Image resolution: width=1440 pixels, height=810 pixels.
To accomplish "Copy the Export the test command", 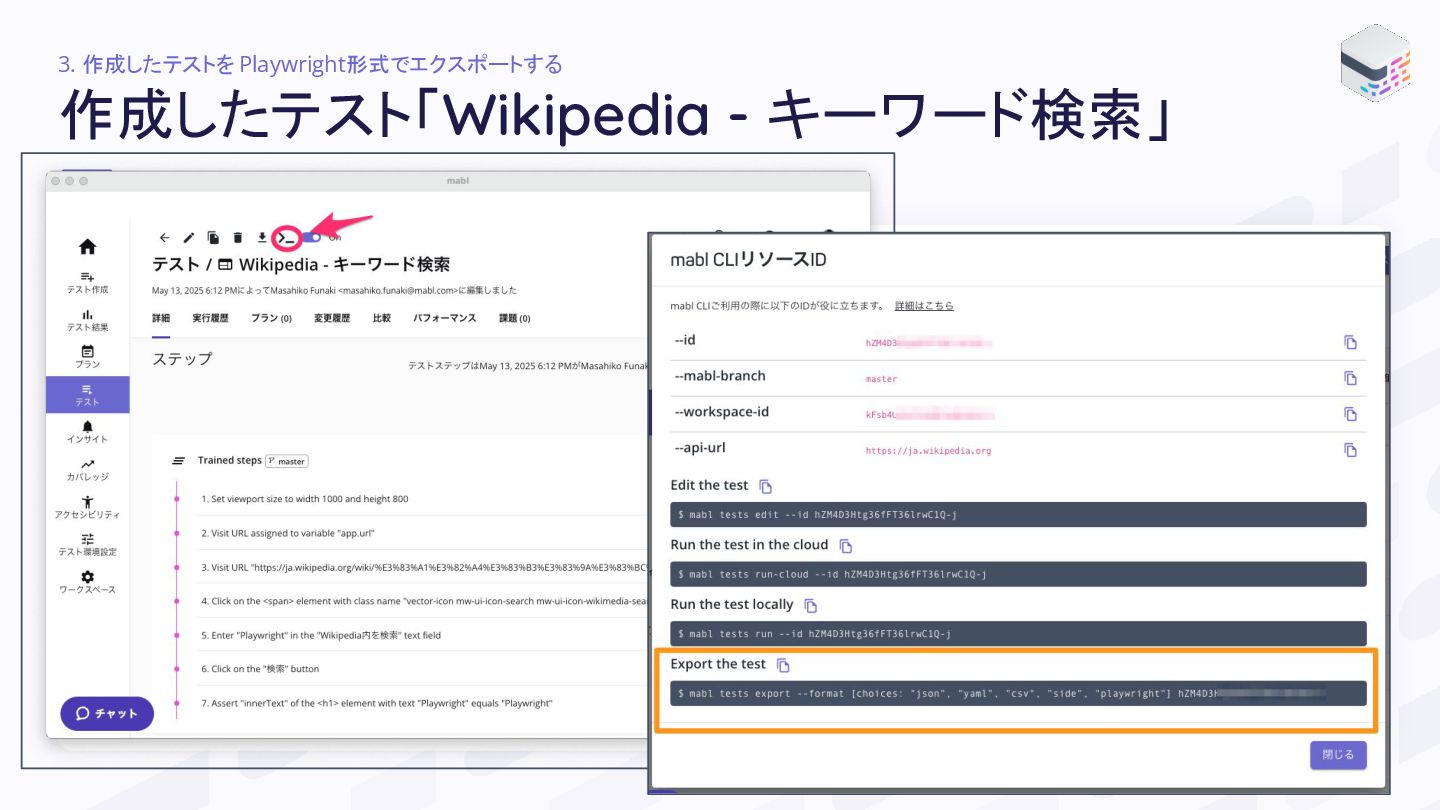I will (784, 665).
